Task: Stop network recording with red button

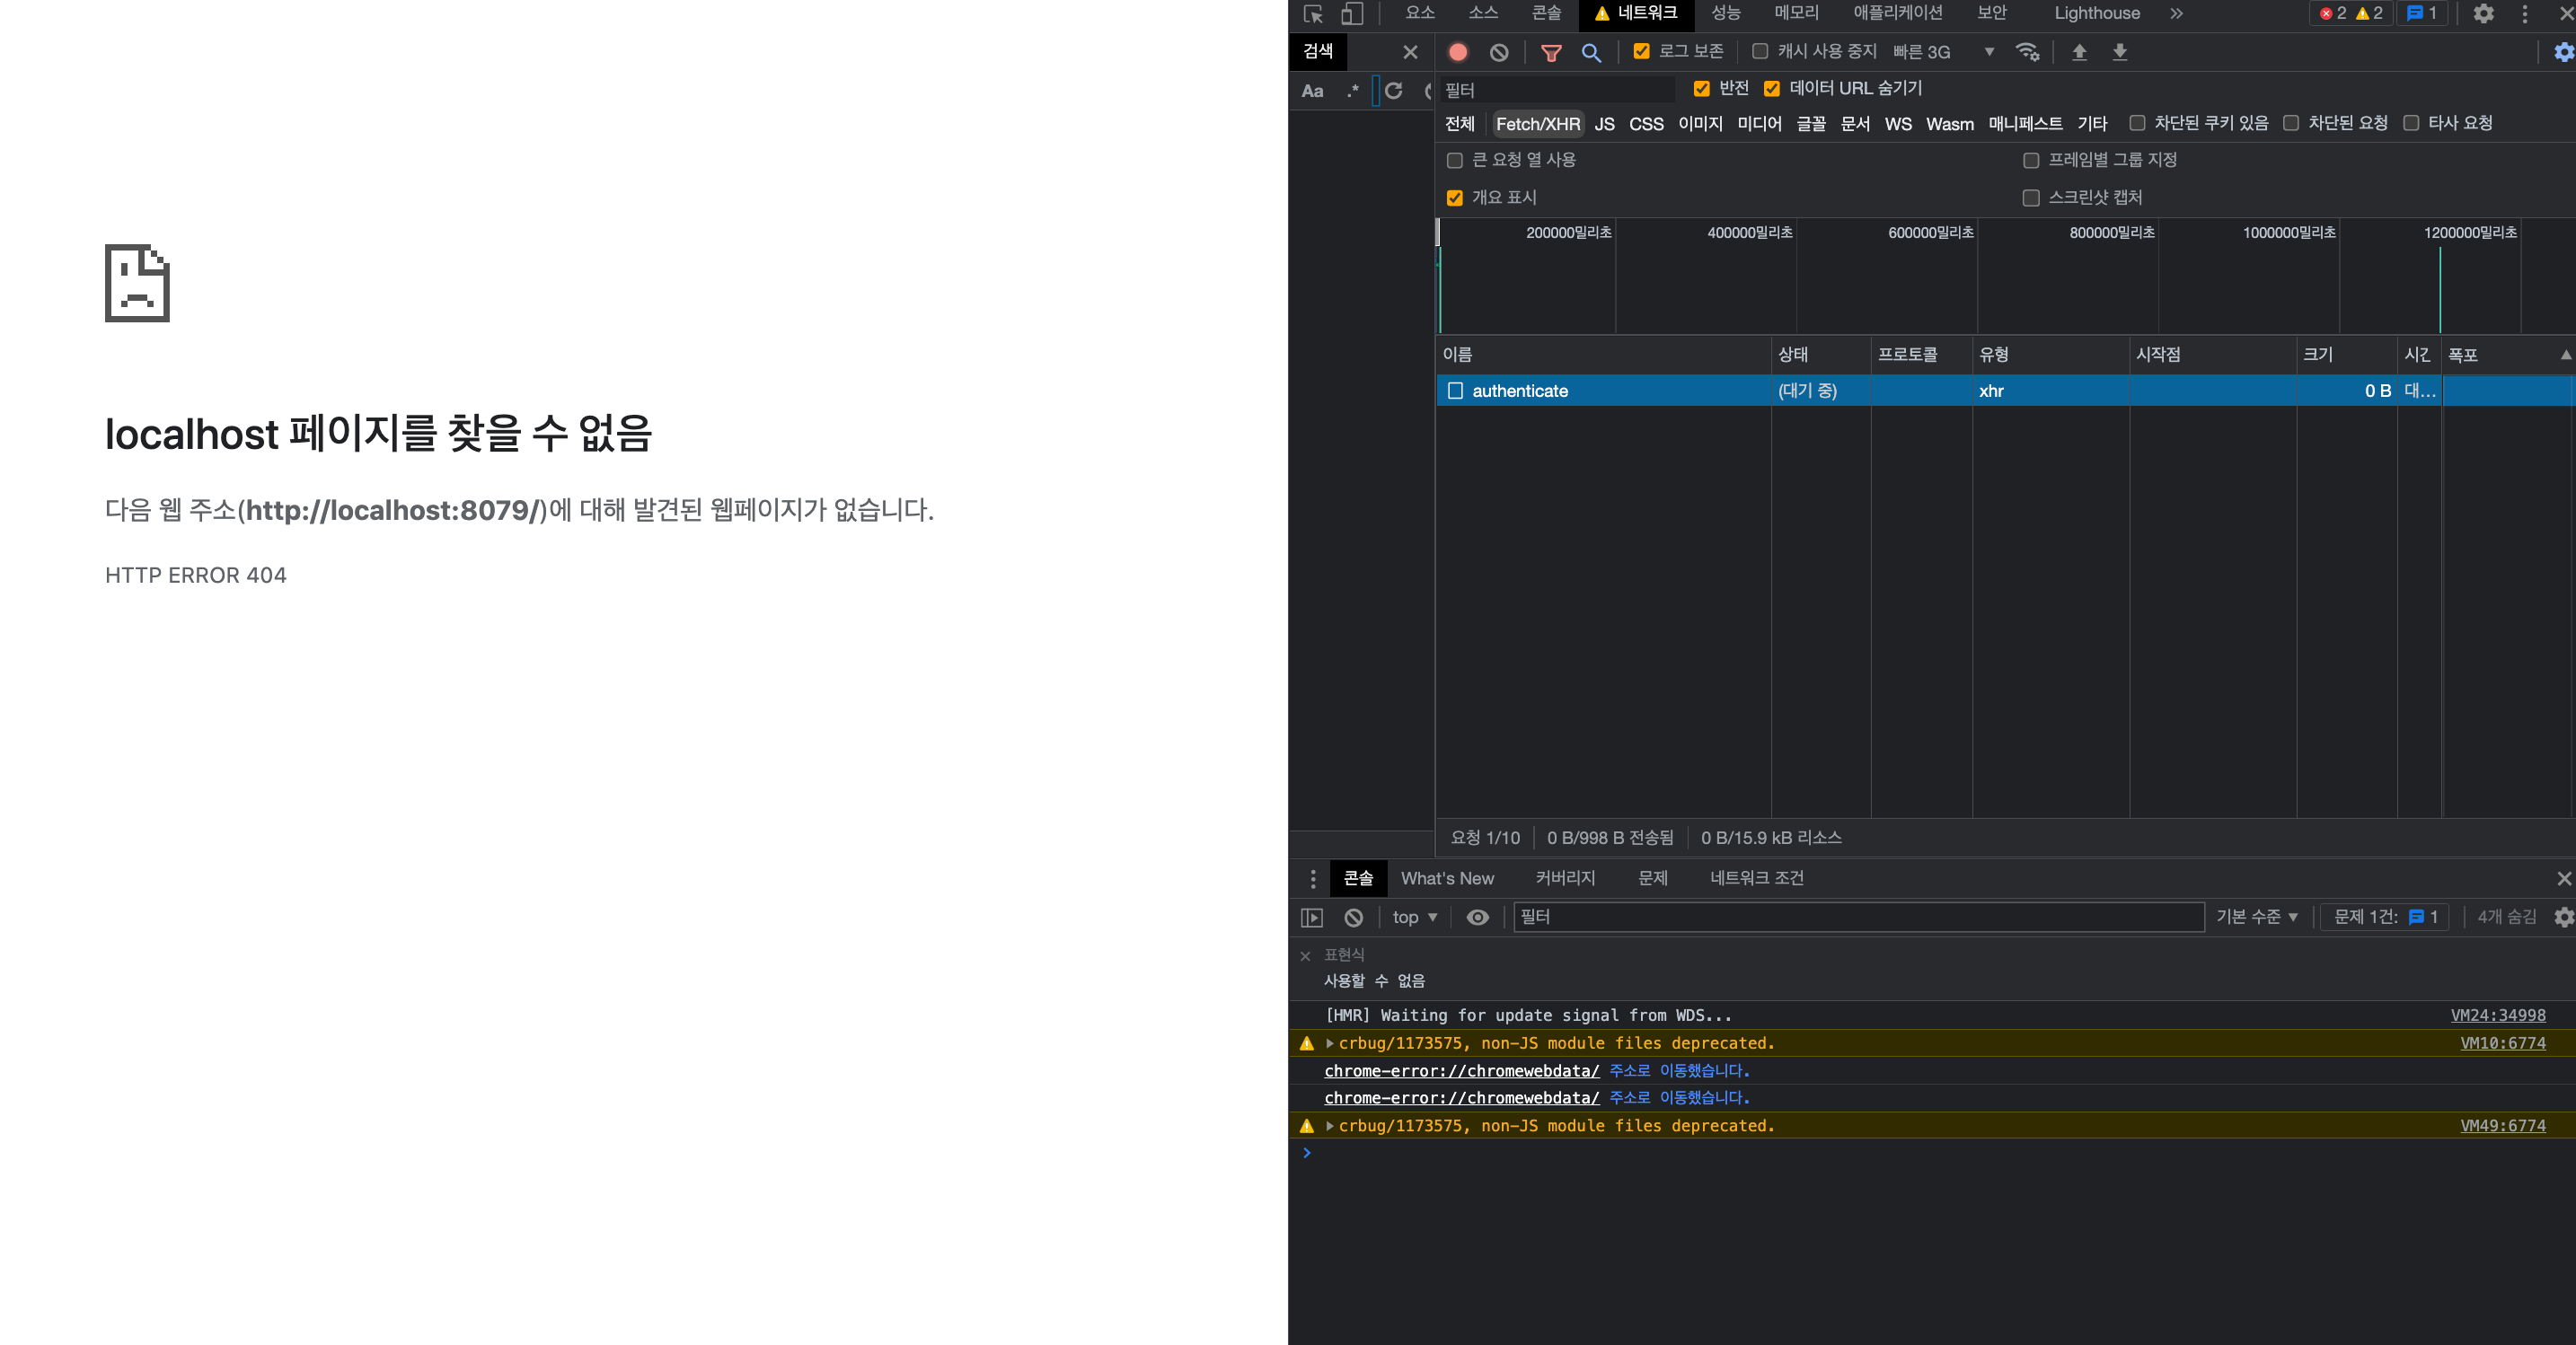Action: (1457, 52)
